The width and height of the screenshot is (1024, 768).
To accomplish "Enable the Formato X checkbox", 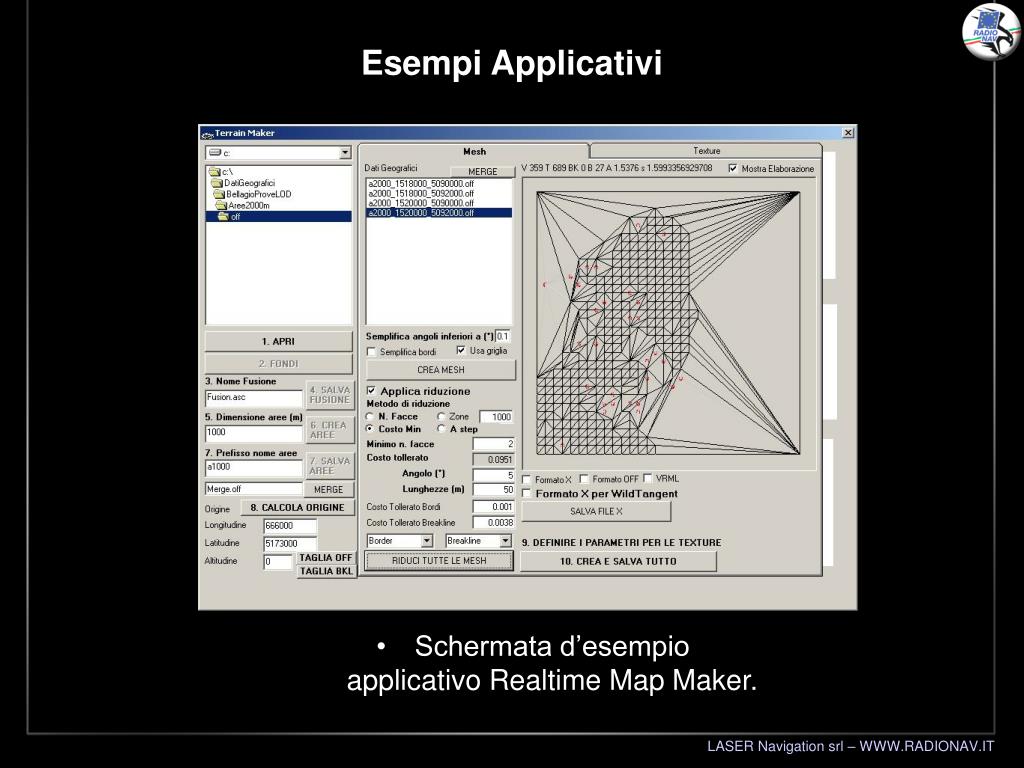I will [x=526, y=479].
